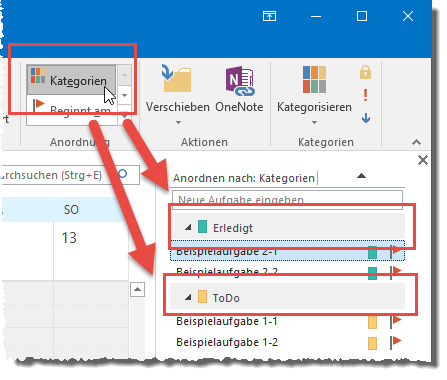Image resolution: width=447 pixels, height=380 pixels.
Task: Collapse the ribbon with chevron
Action: coord(416,142)
